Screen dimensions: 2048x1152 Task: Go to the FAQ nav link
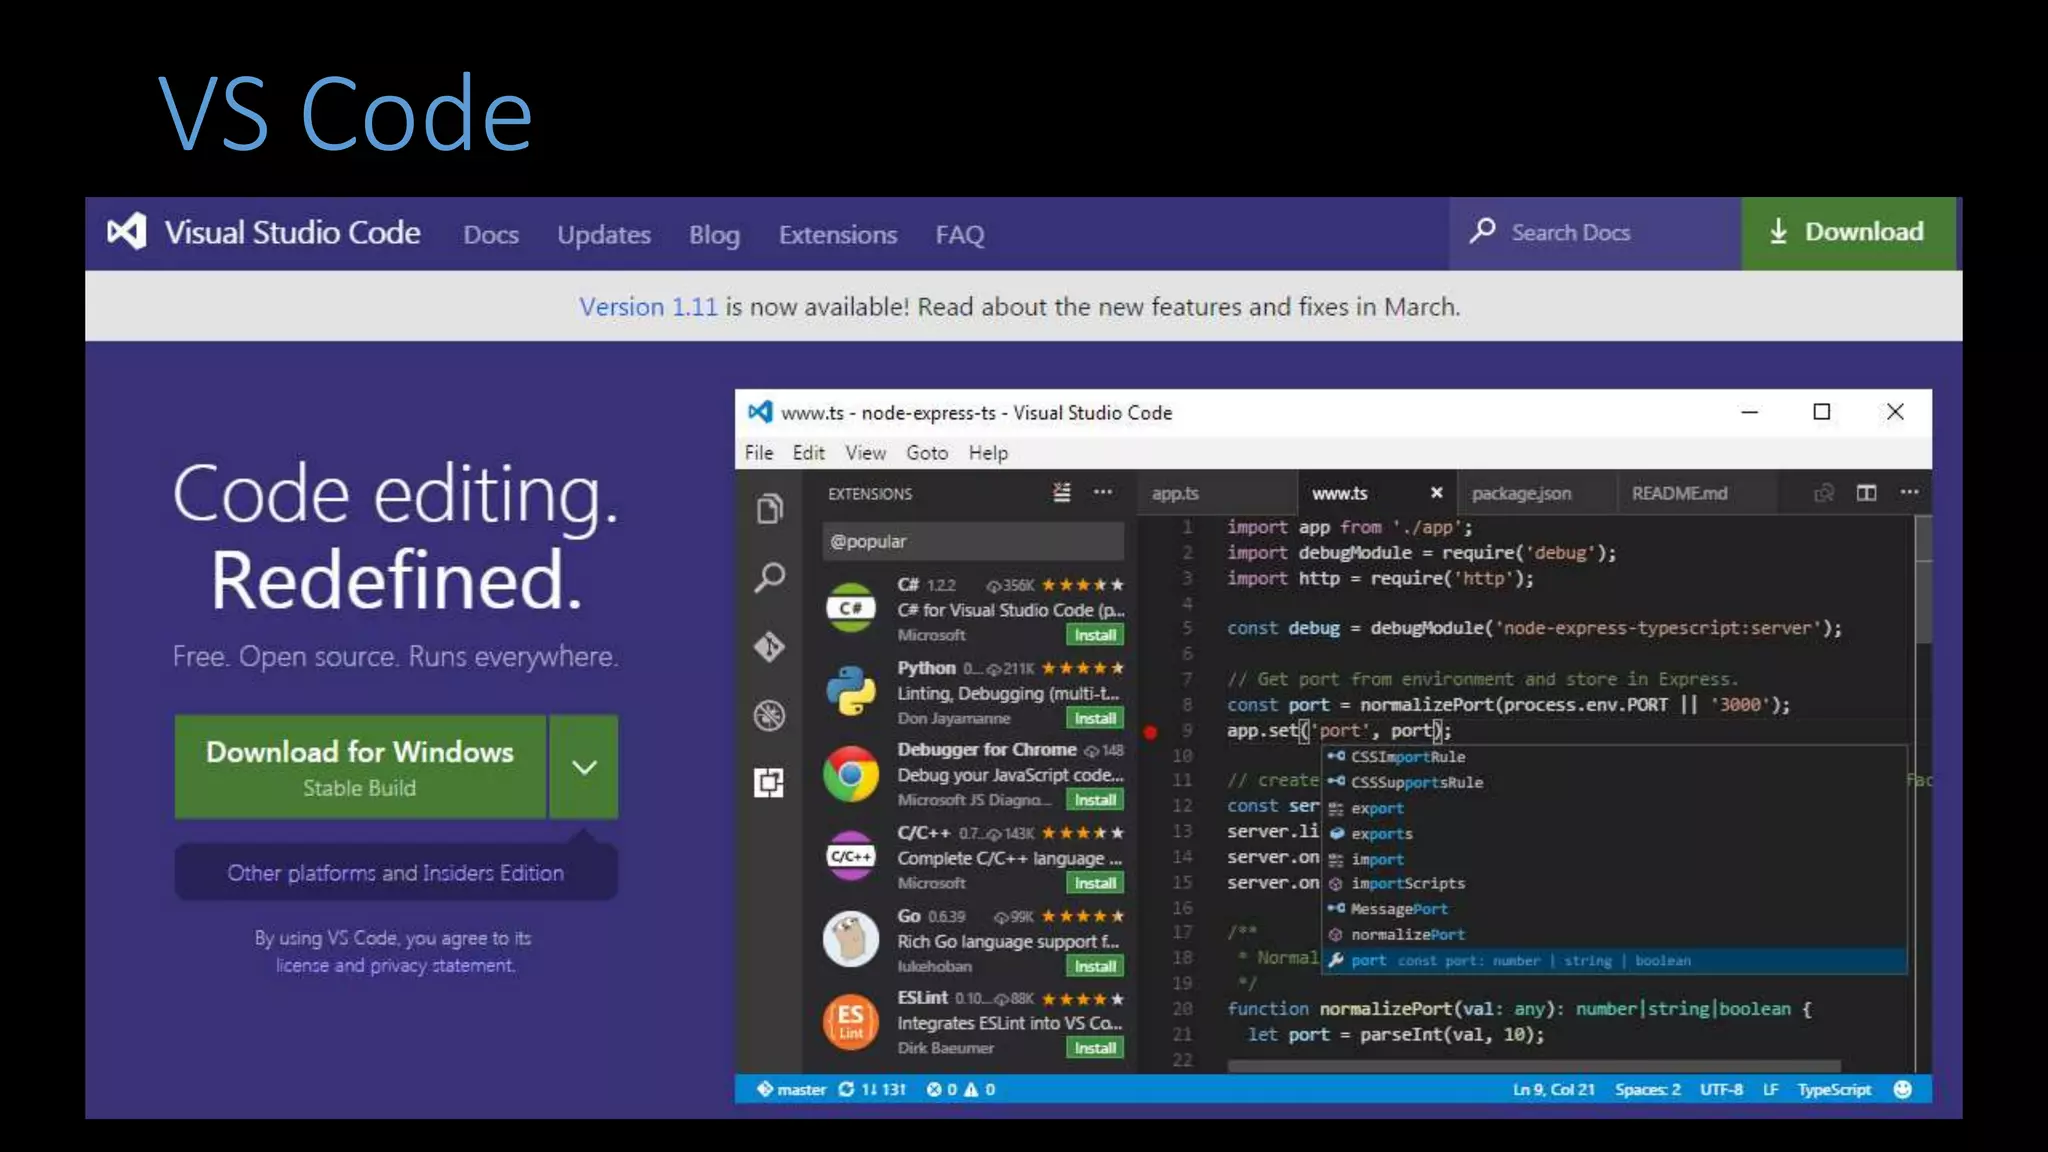[x=960, y=234]
